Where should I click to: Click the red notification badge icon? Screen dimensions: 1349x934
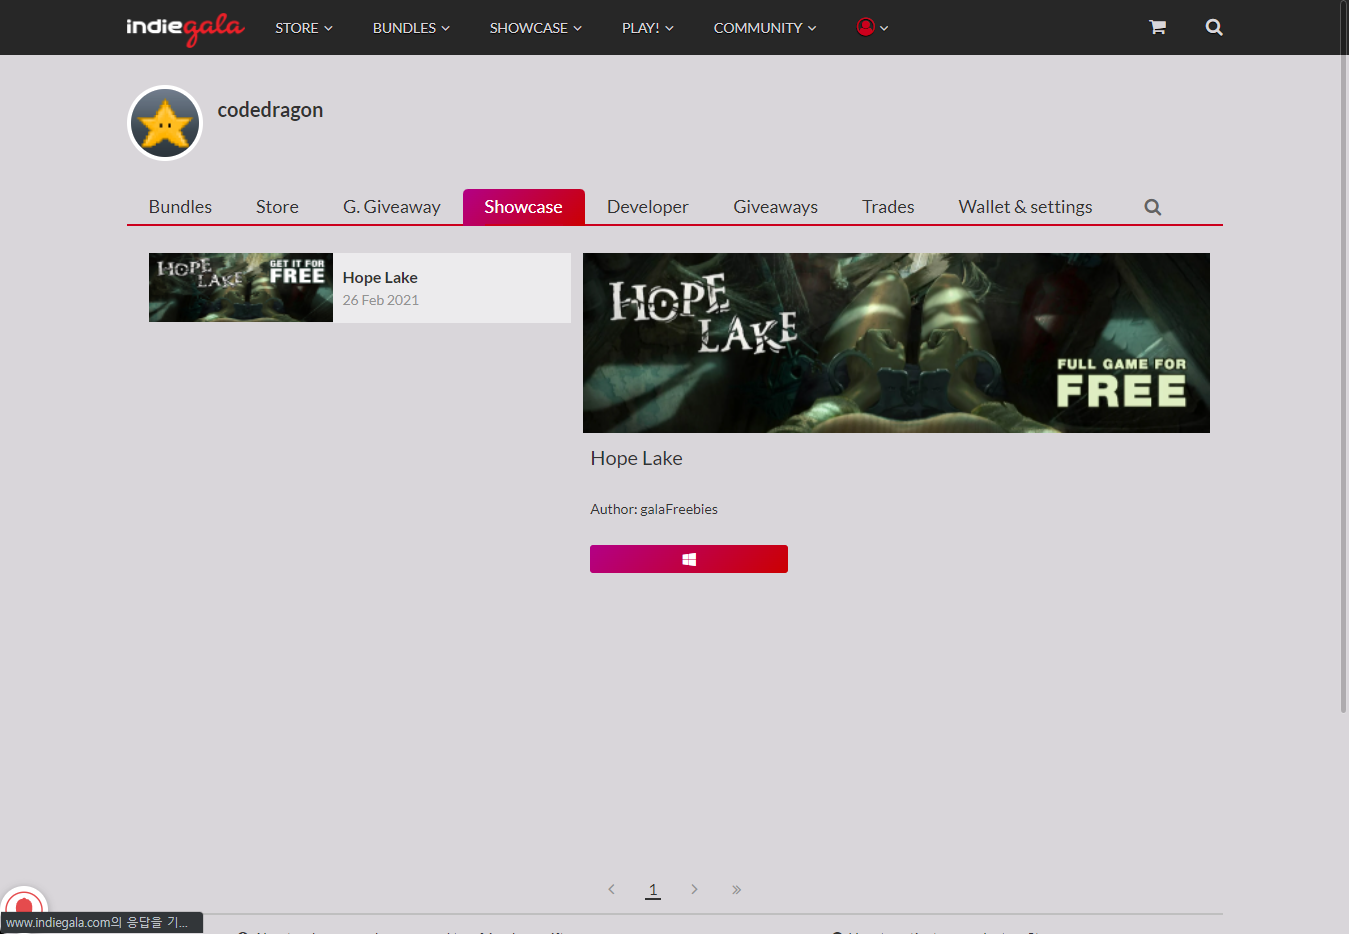[x=25, y=903]
